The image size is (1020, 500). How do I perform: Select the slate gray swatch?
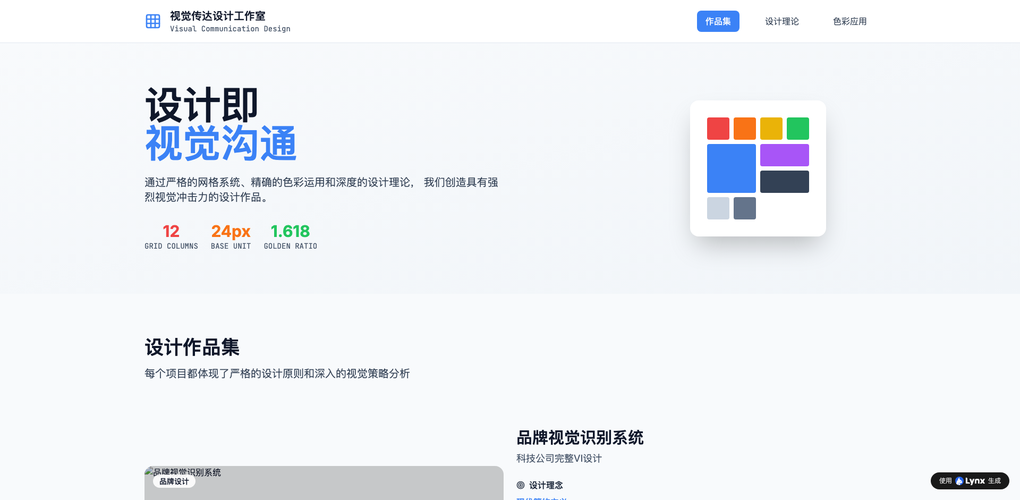coord(745,208)
